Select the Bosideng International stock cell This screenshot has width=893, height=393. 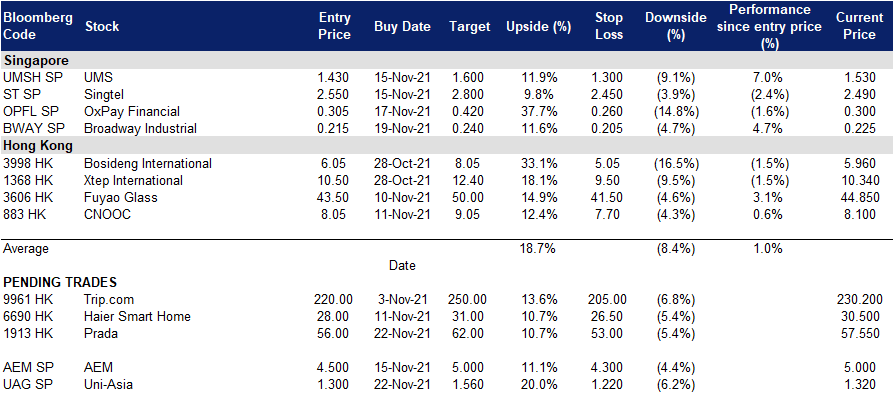148,163
